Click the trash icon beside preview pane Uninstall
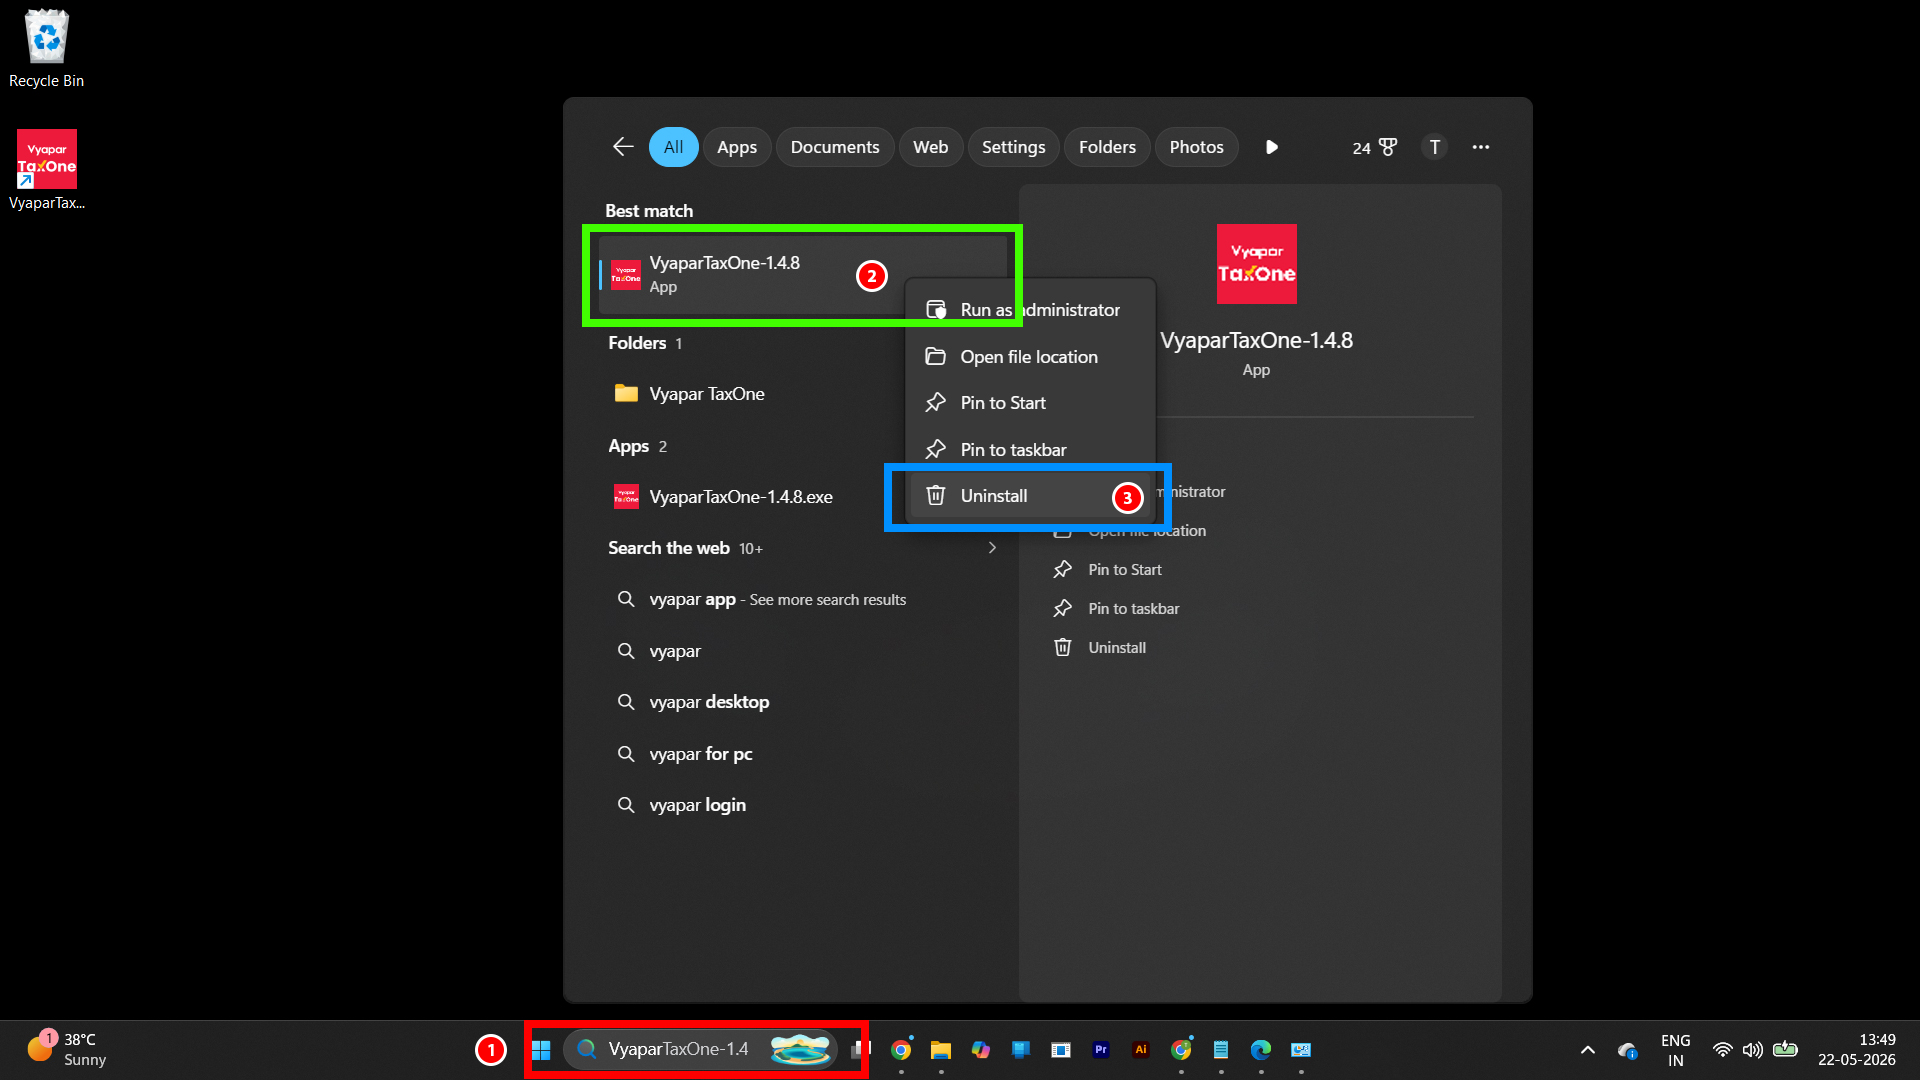 pos(1062,648)
